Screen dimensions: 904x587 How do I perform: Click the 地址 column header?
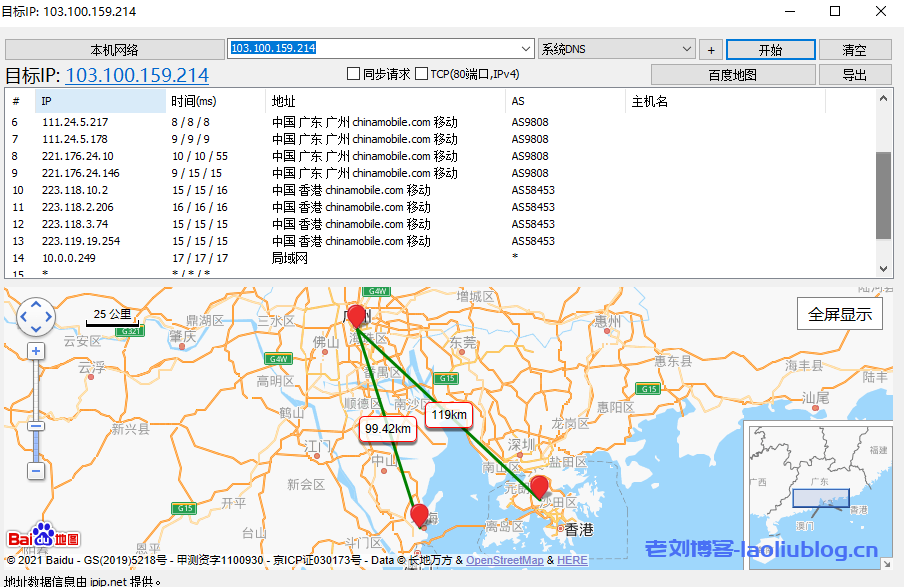click(x=284, y=101)
